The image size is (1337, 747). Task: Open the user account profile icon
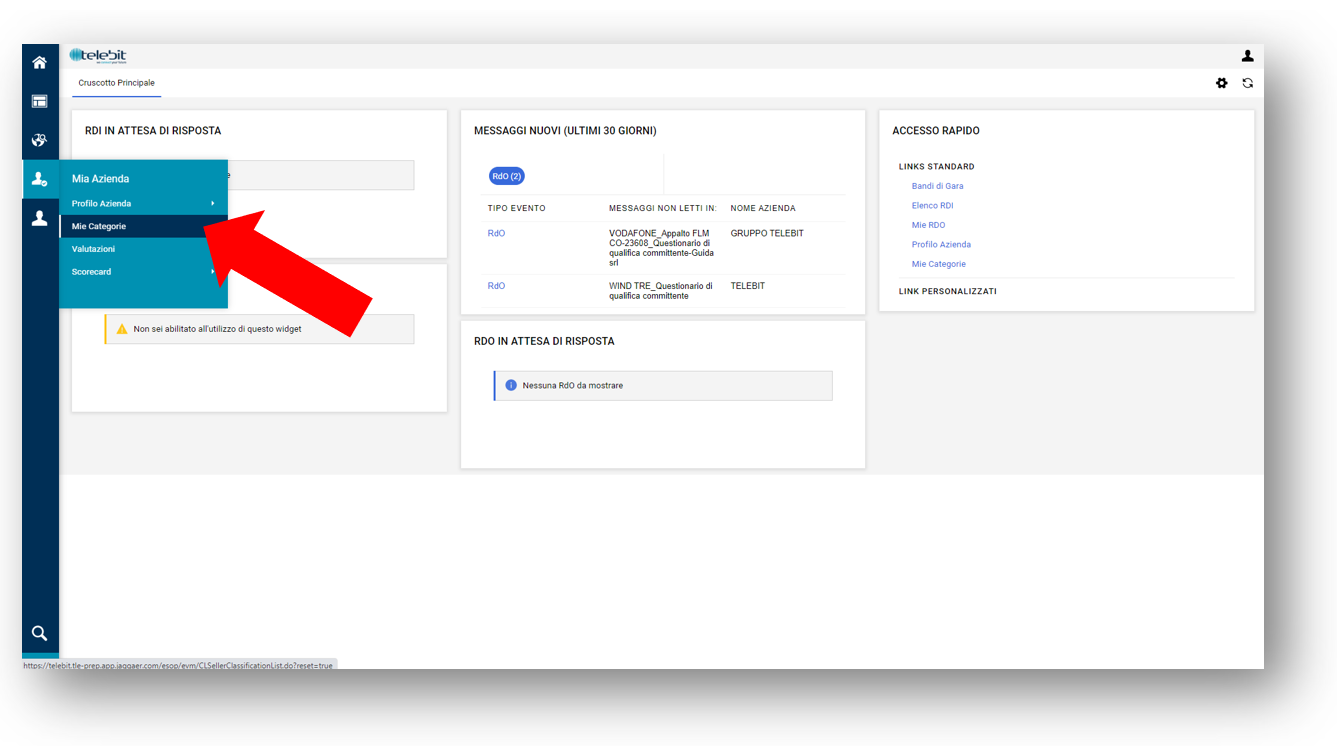[x=1247, y=56]
